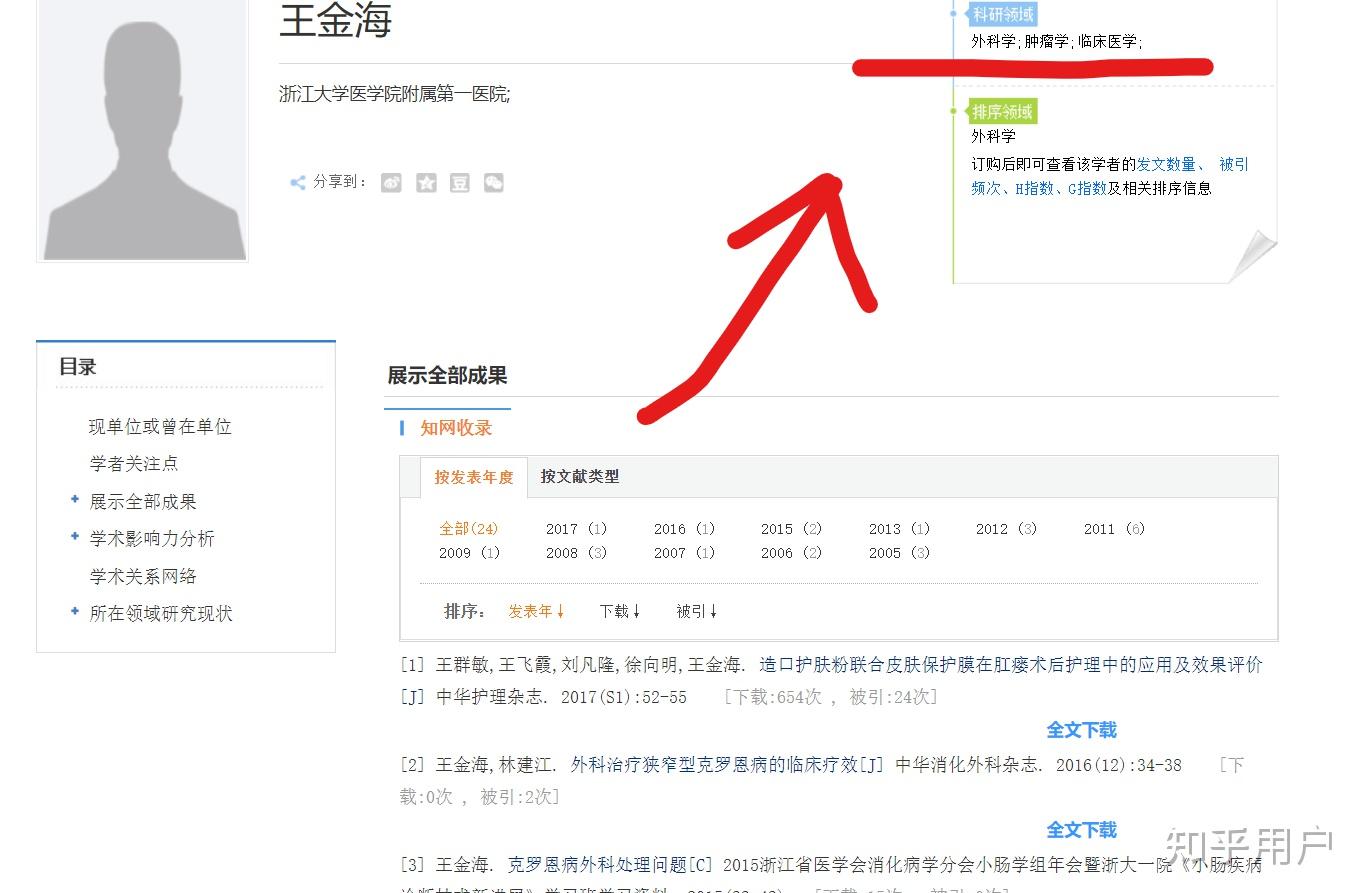Image resolution: width=1372 pixels, height=893 pixels.
Task: Share profile to Weibo icon
Action: click(391, 183)
